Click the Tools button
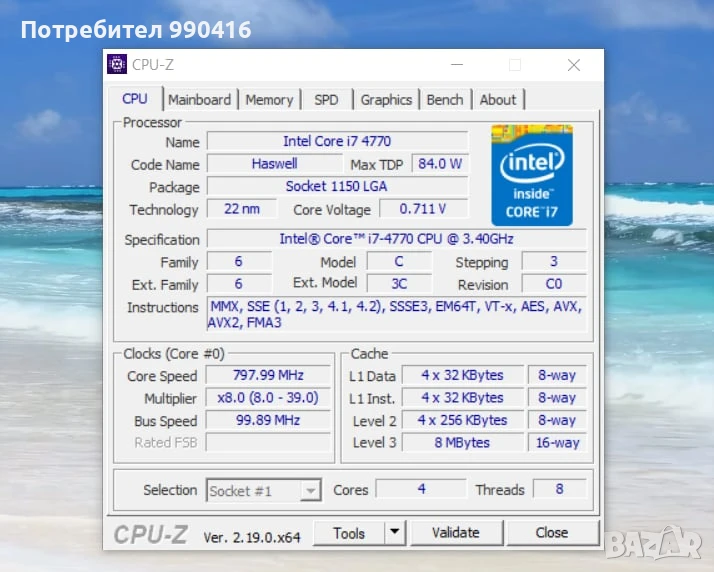714x572 pixels. click(x=349, y=533)
